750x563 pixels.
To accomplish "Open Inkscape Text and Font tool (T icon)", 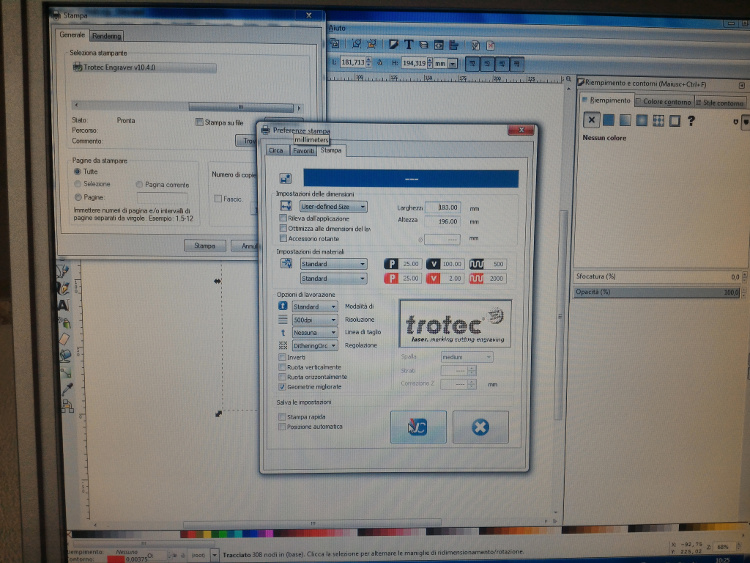I will (408, 44).
